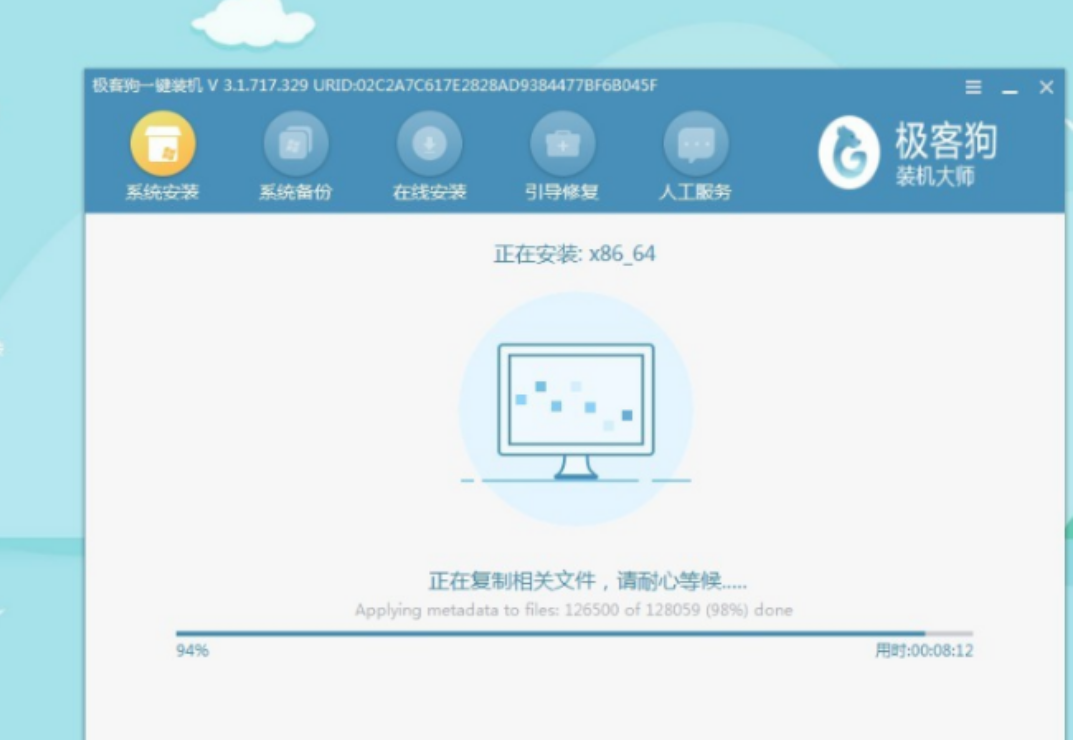Switch to the 系统安装 tab label
Screen dimensions: 1075x740
162,192
